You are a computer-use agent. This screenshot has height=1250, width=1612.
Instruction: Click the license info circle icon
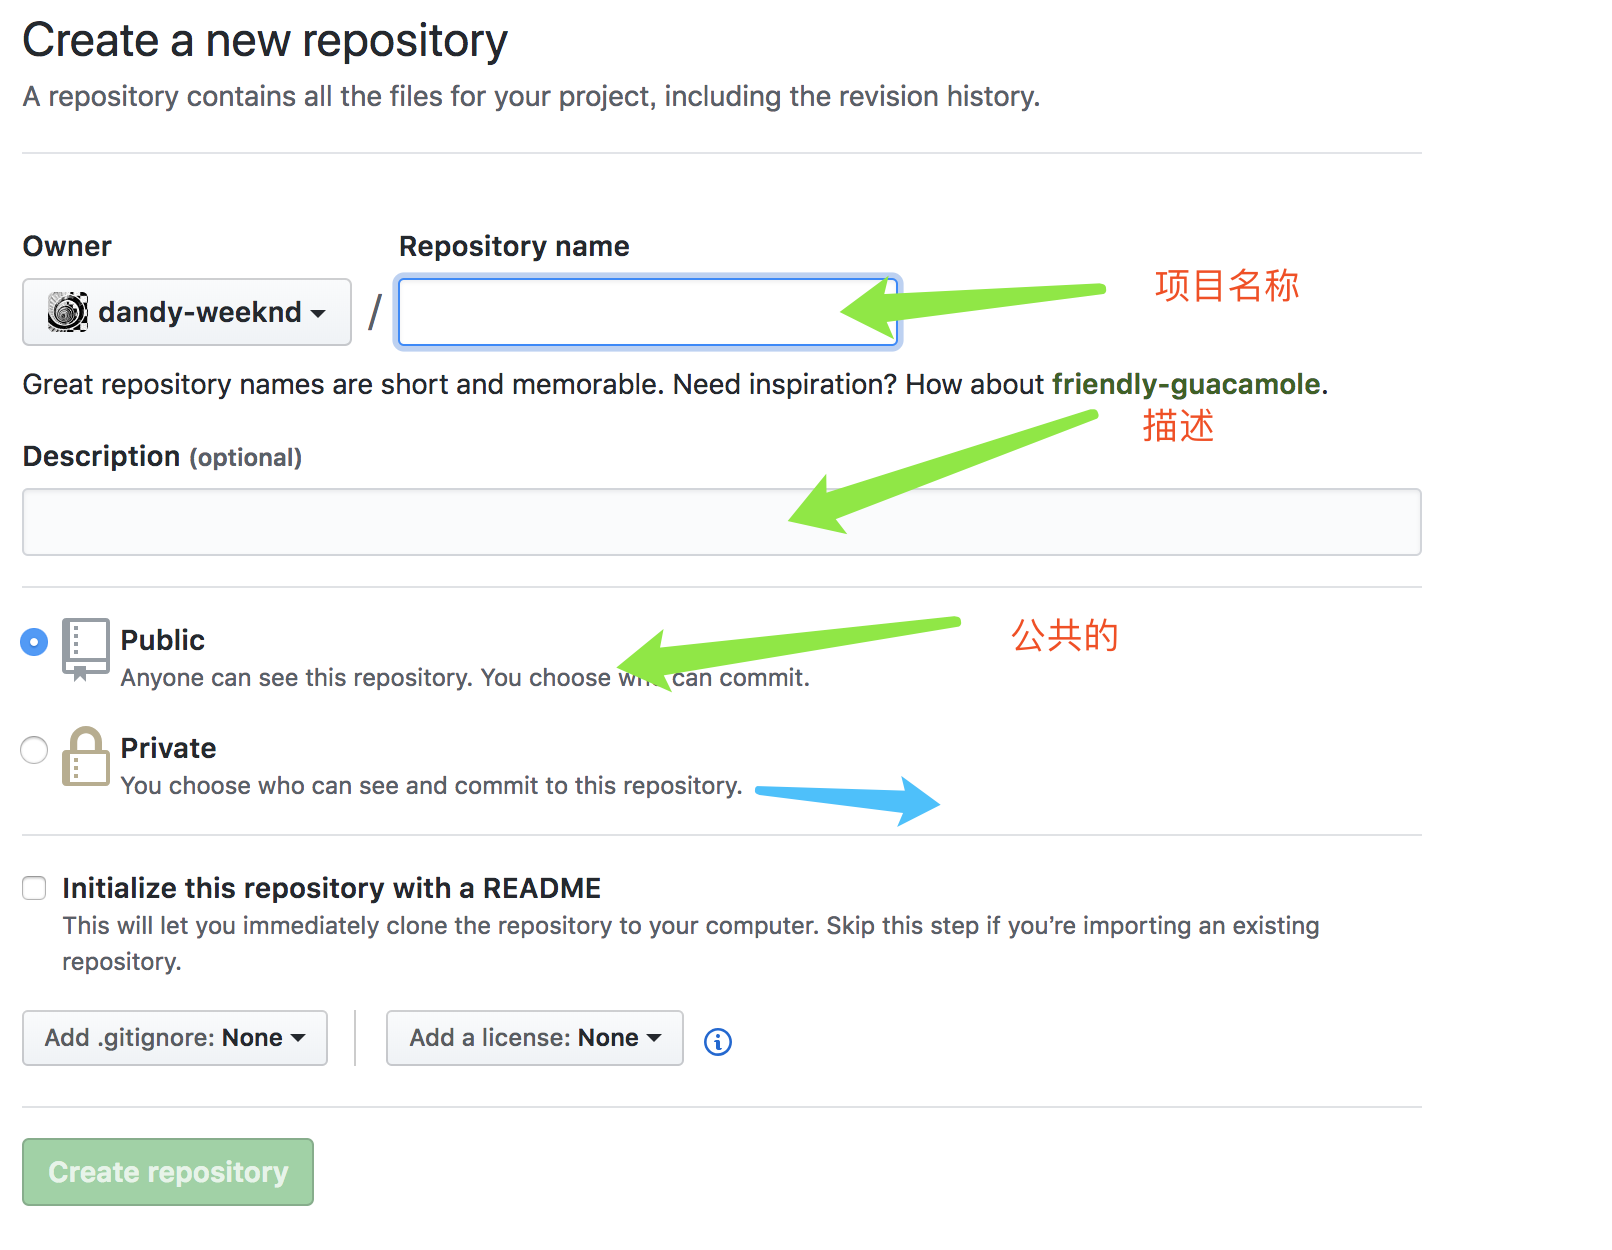coord(718,1042)
